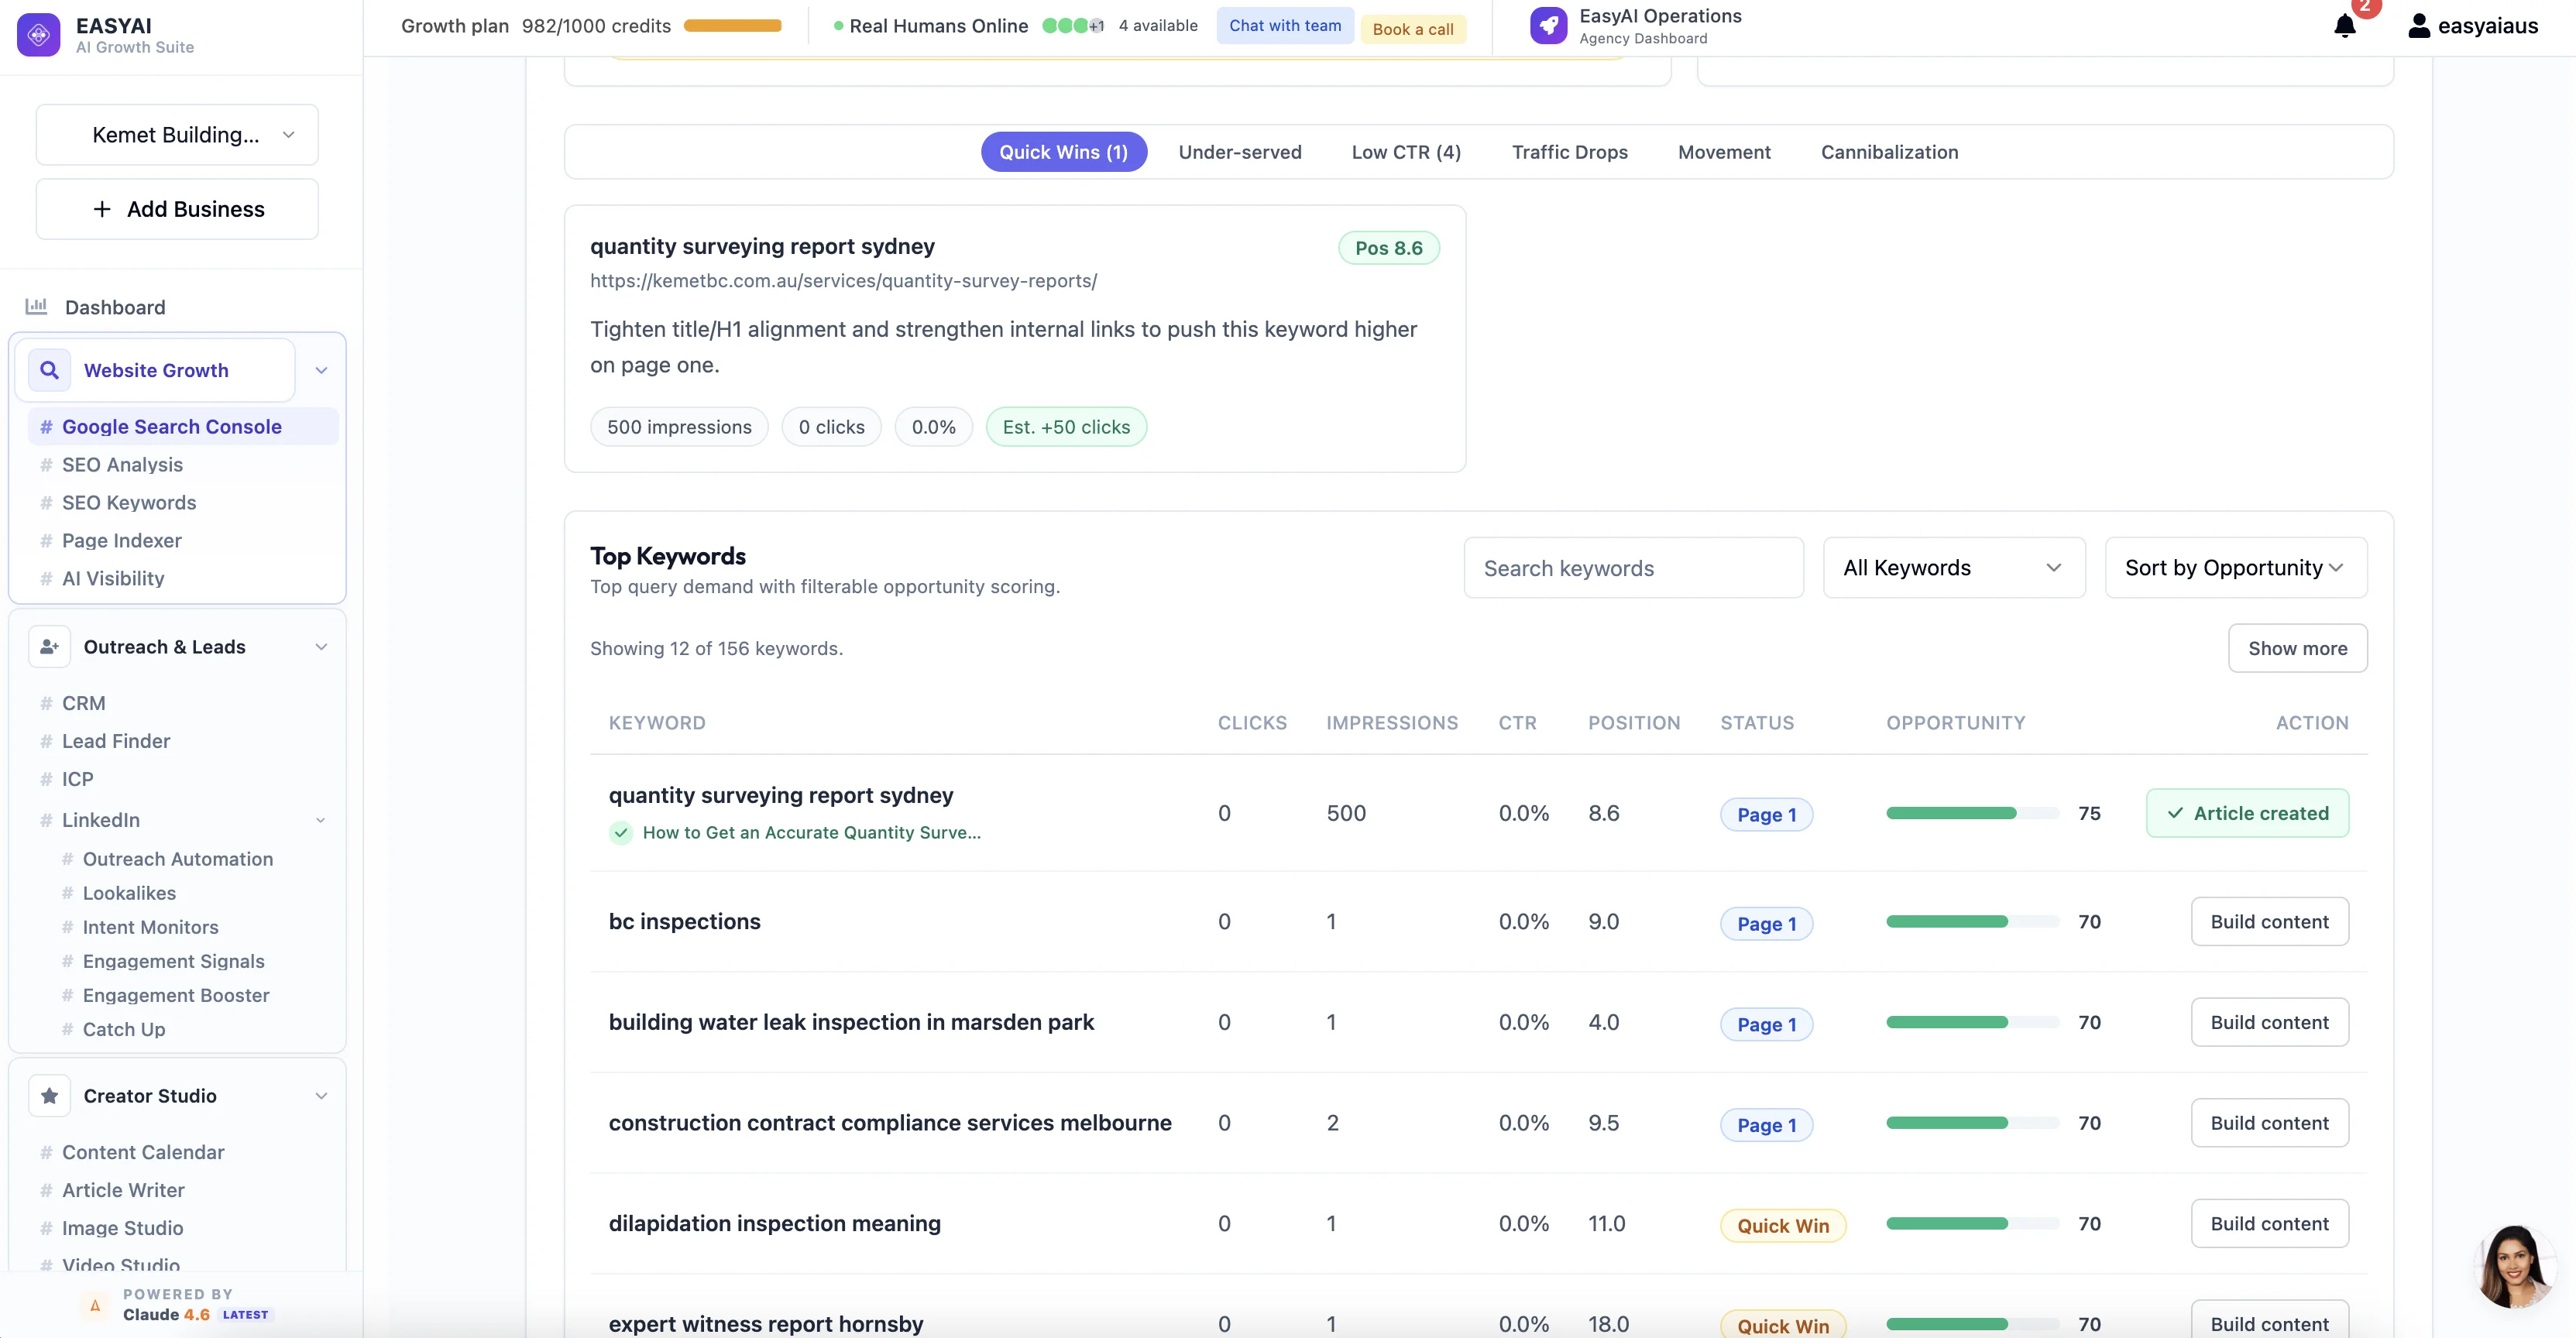
Task: Focus the Search keywords field
Action: (x=1633, y=568)
